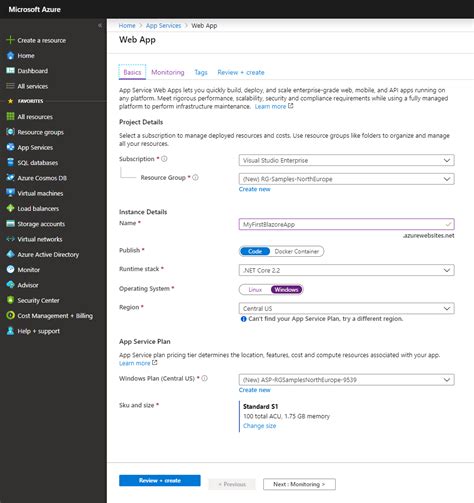
Task: Click the Subscription info icon
Action: [164, 159]
